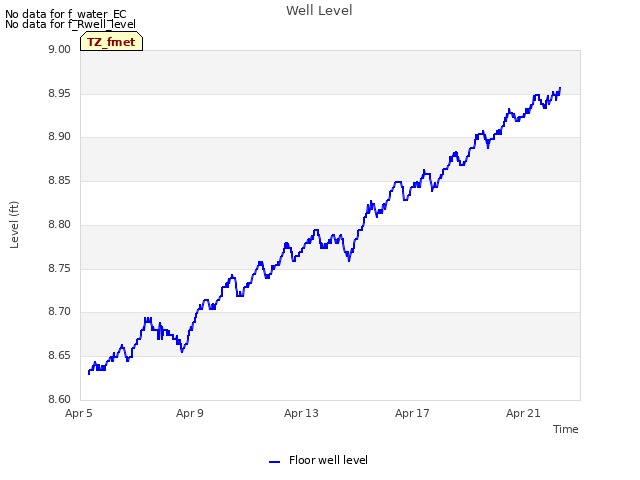Screen dimensions: 640x480
Task: Click the first data point of the blue line
Action: 89,373
